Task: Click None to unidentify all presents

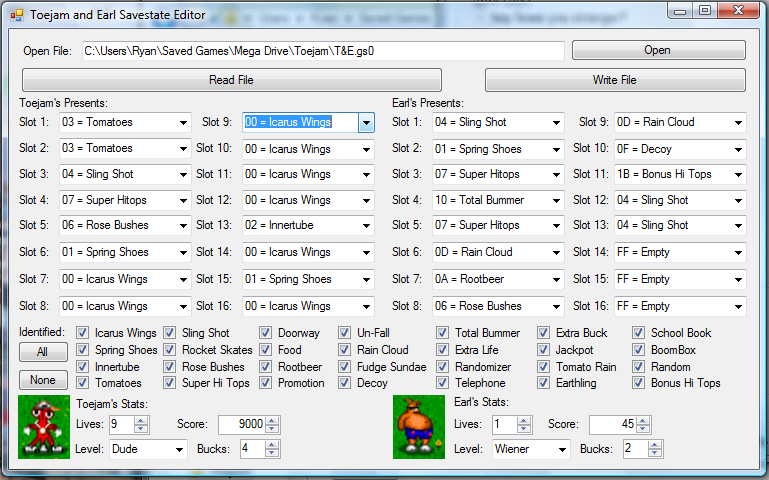Action: [43, 380]
